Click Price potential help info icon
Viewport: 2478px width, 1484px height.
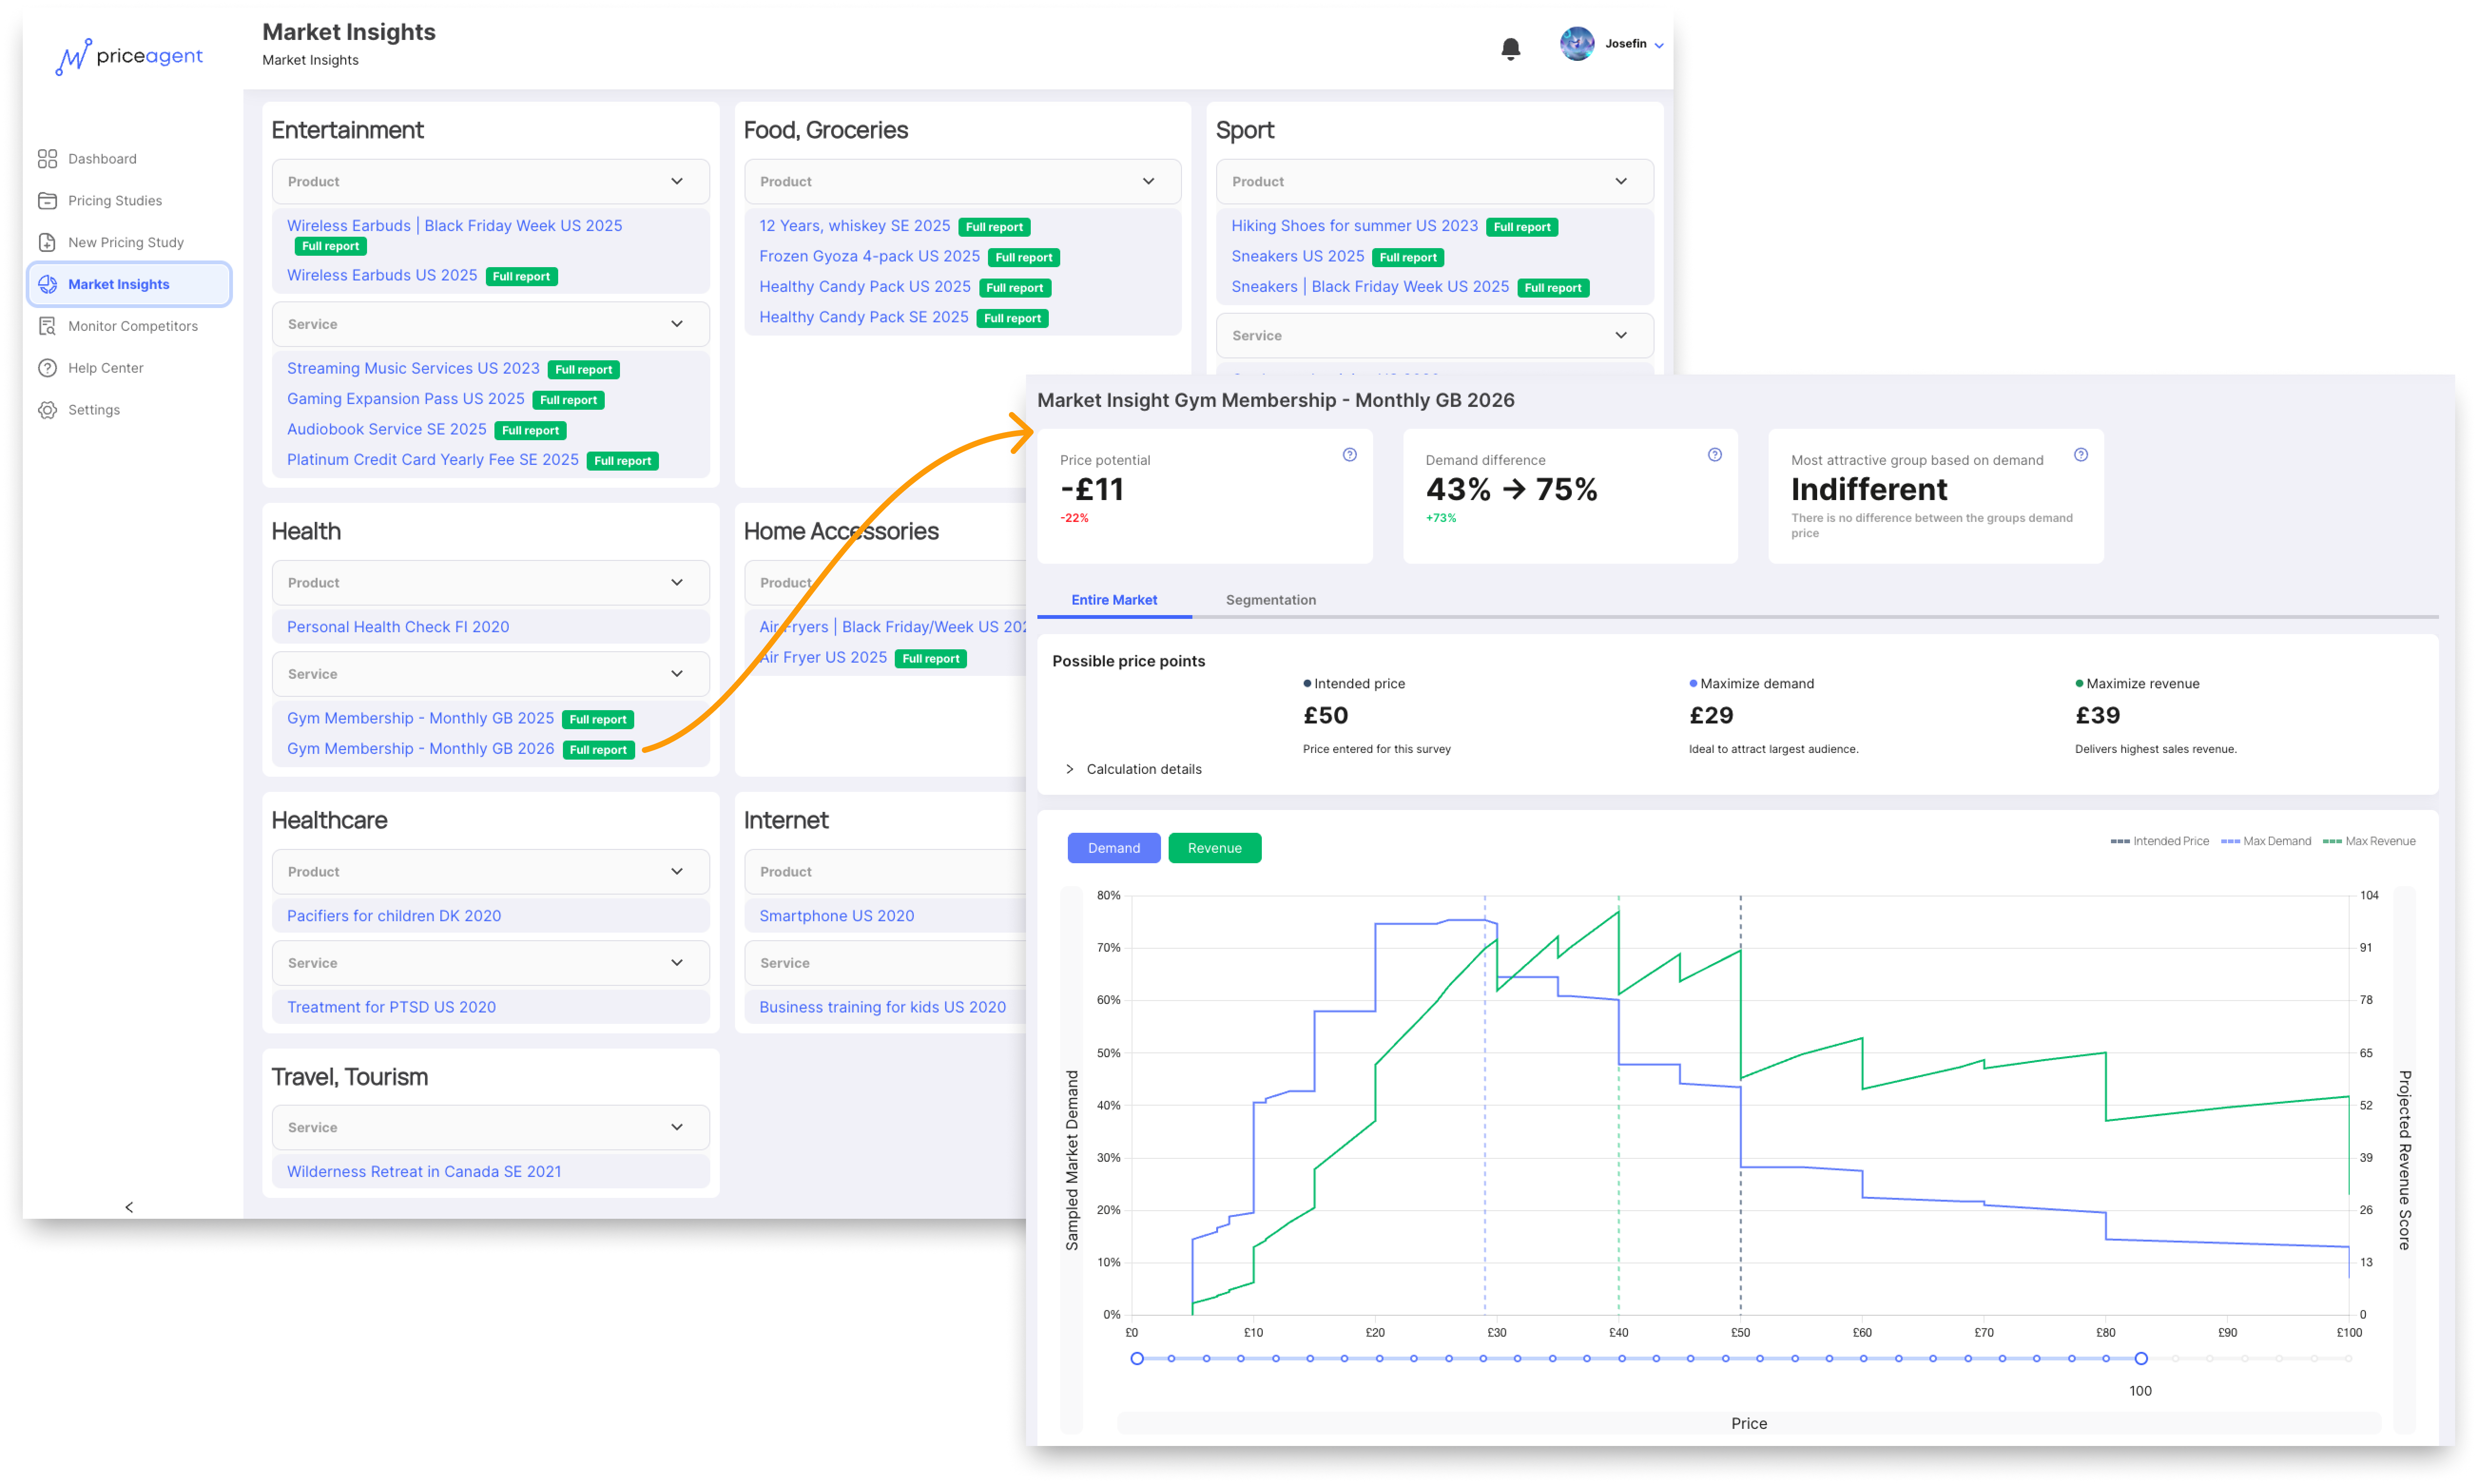pyautogui.click(x=1349, y=455)
